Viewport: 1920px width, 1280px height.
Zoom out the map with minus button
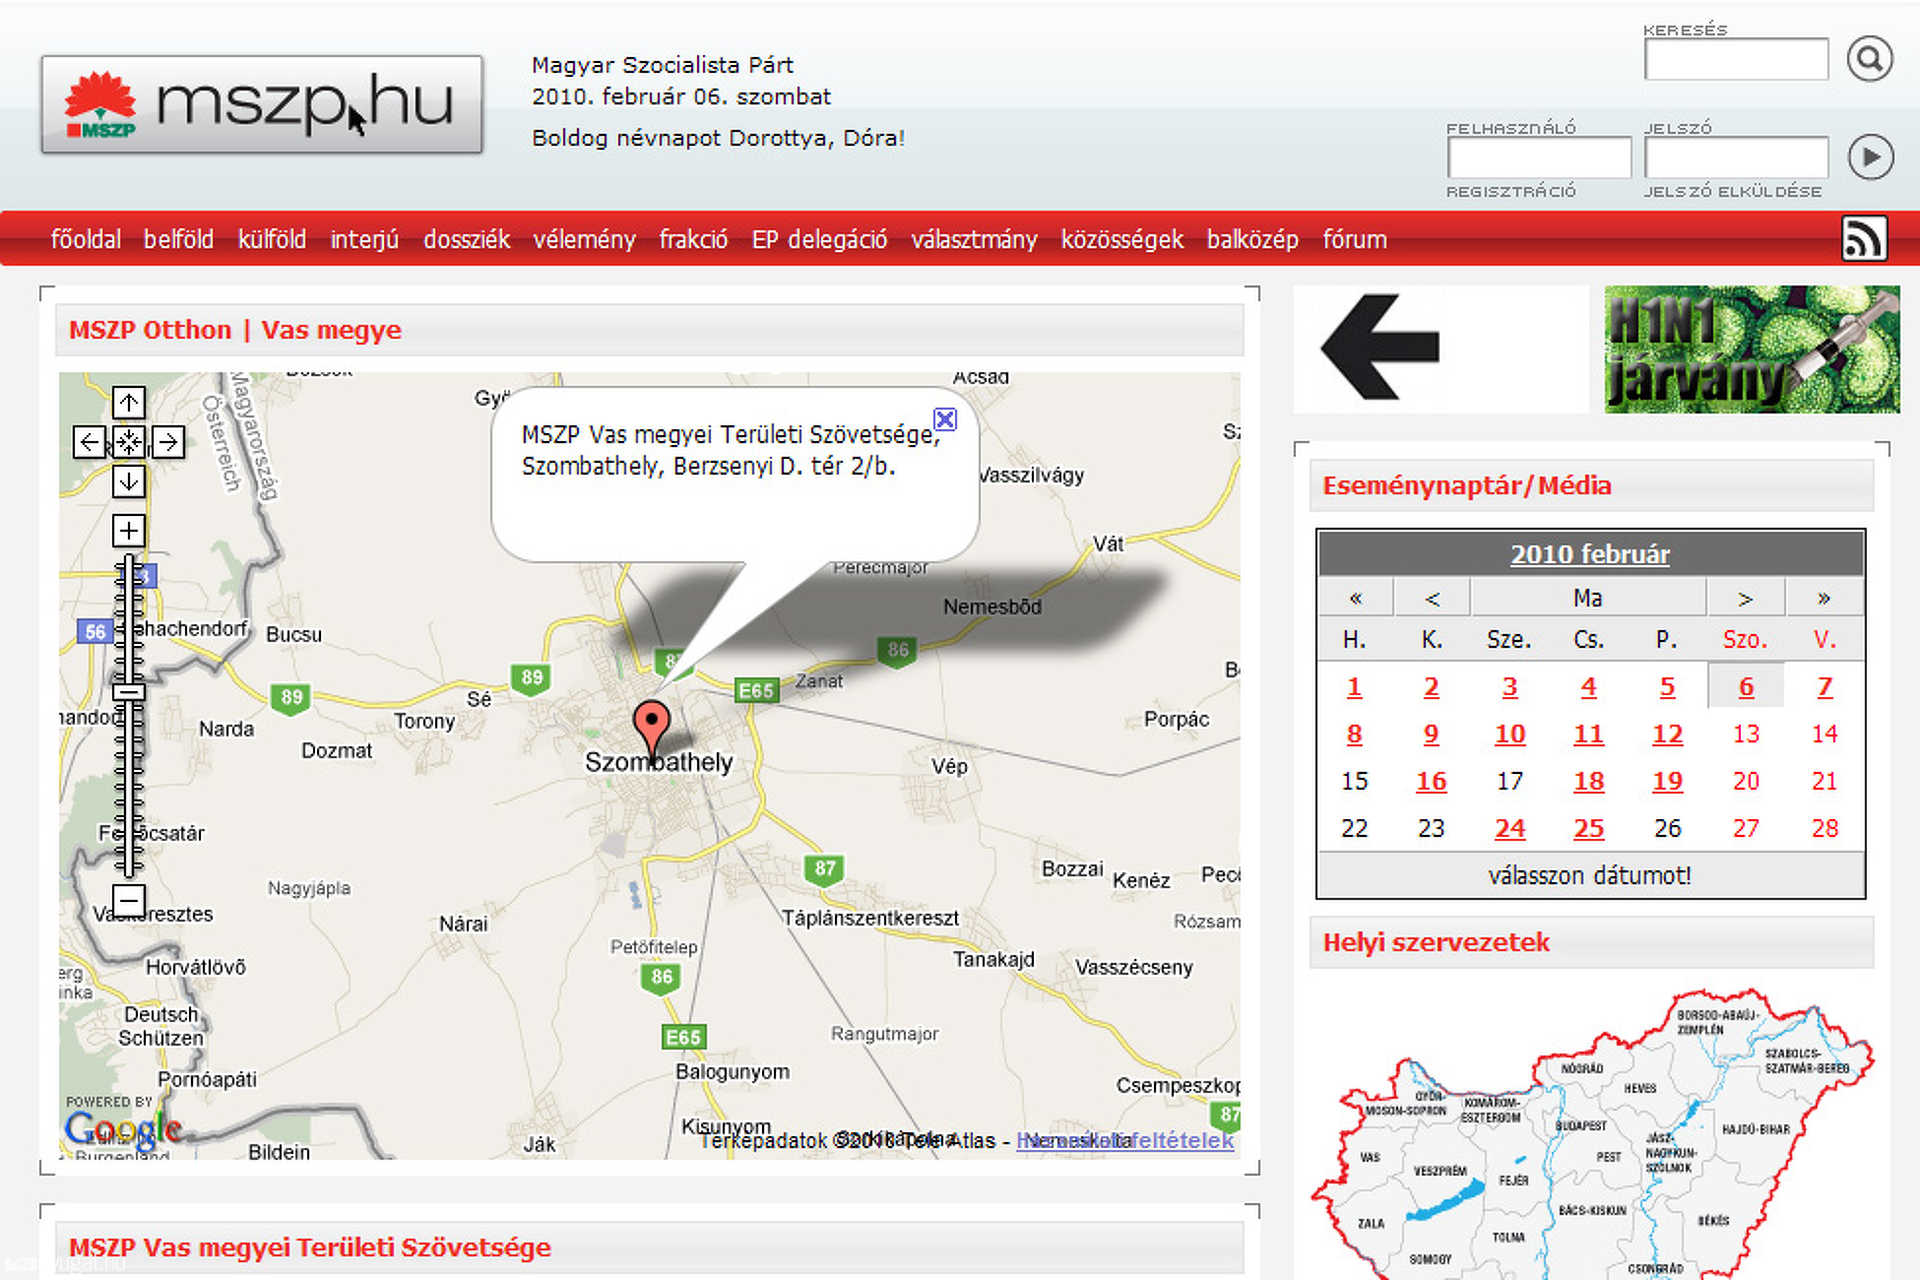coord(129,899)
